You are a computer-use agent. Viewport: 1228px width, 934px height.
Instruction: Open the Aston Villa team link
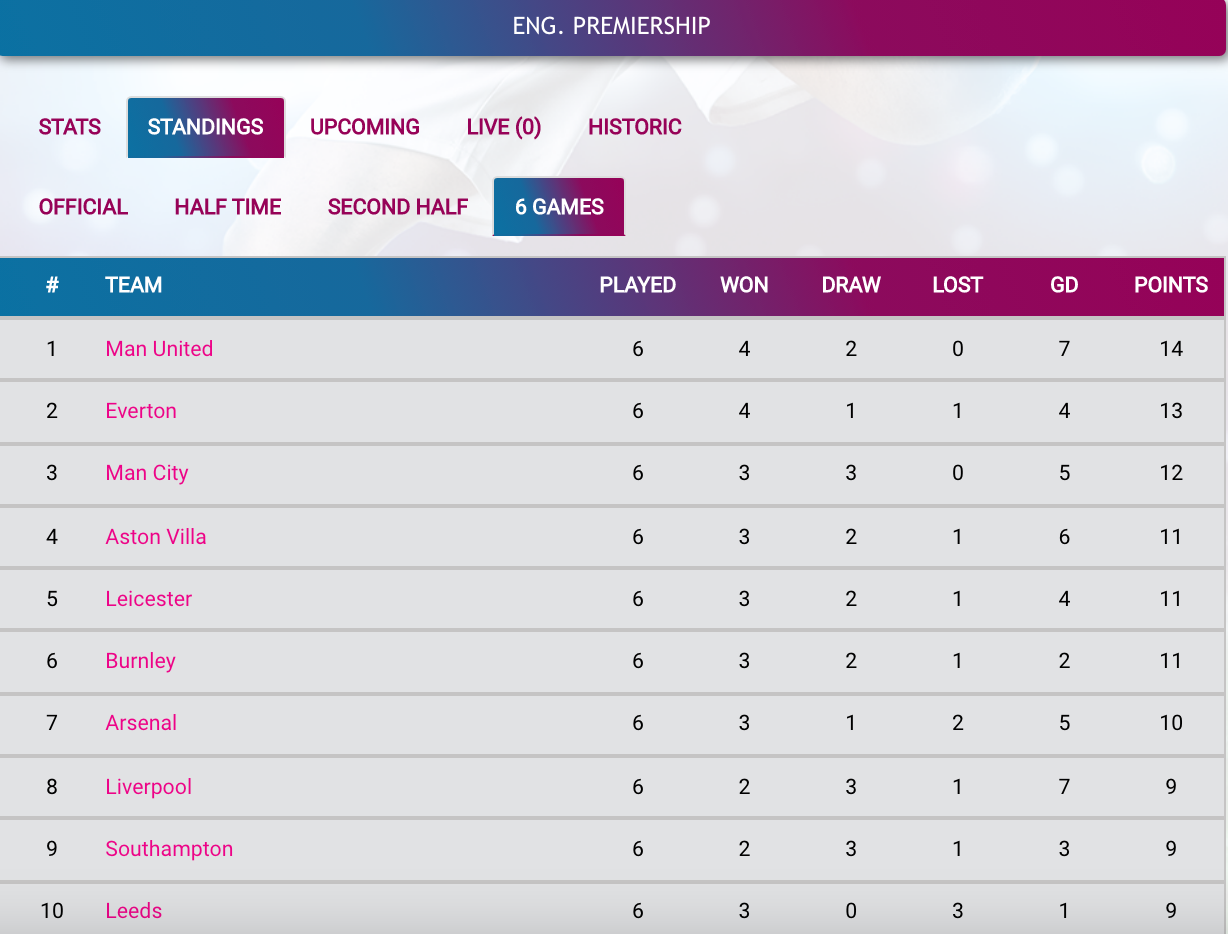[156, 537]
